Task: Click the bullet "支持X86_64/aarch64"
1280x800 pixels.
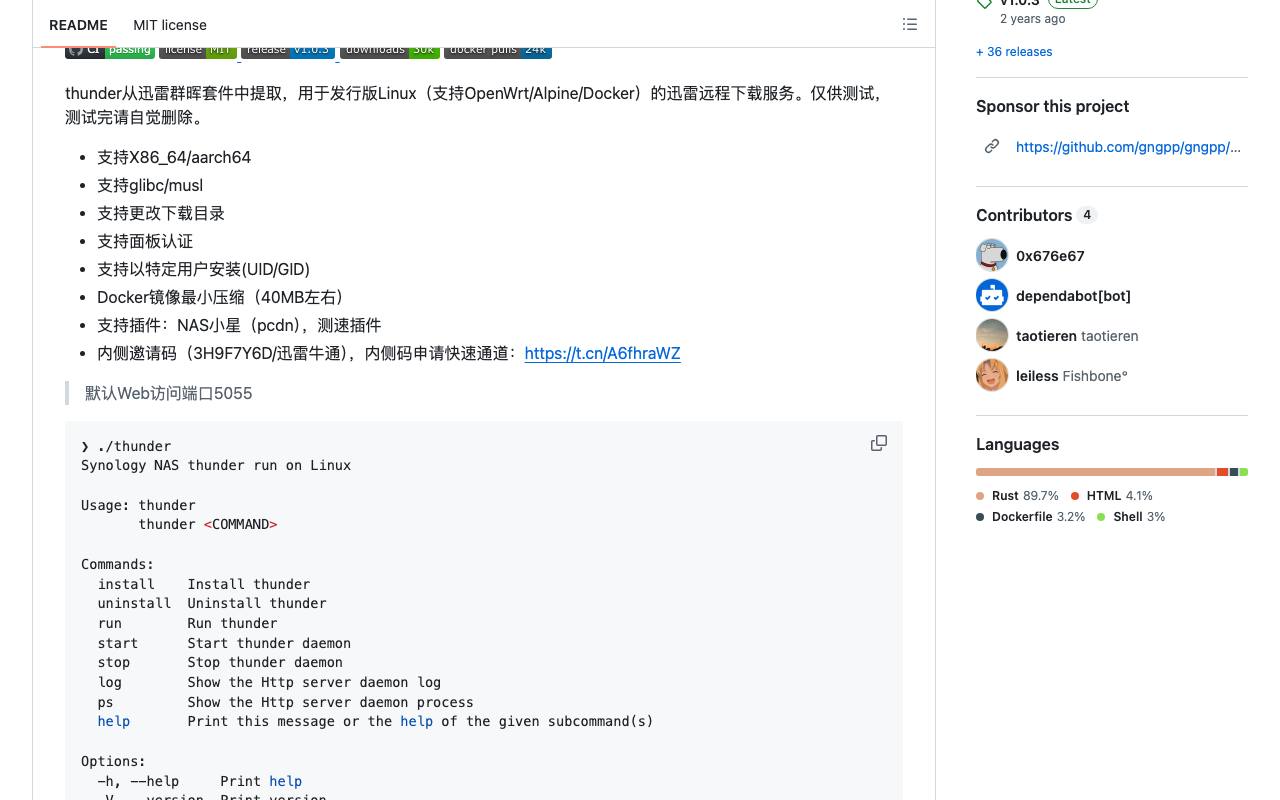Action: pos(174,157)
